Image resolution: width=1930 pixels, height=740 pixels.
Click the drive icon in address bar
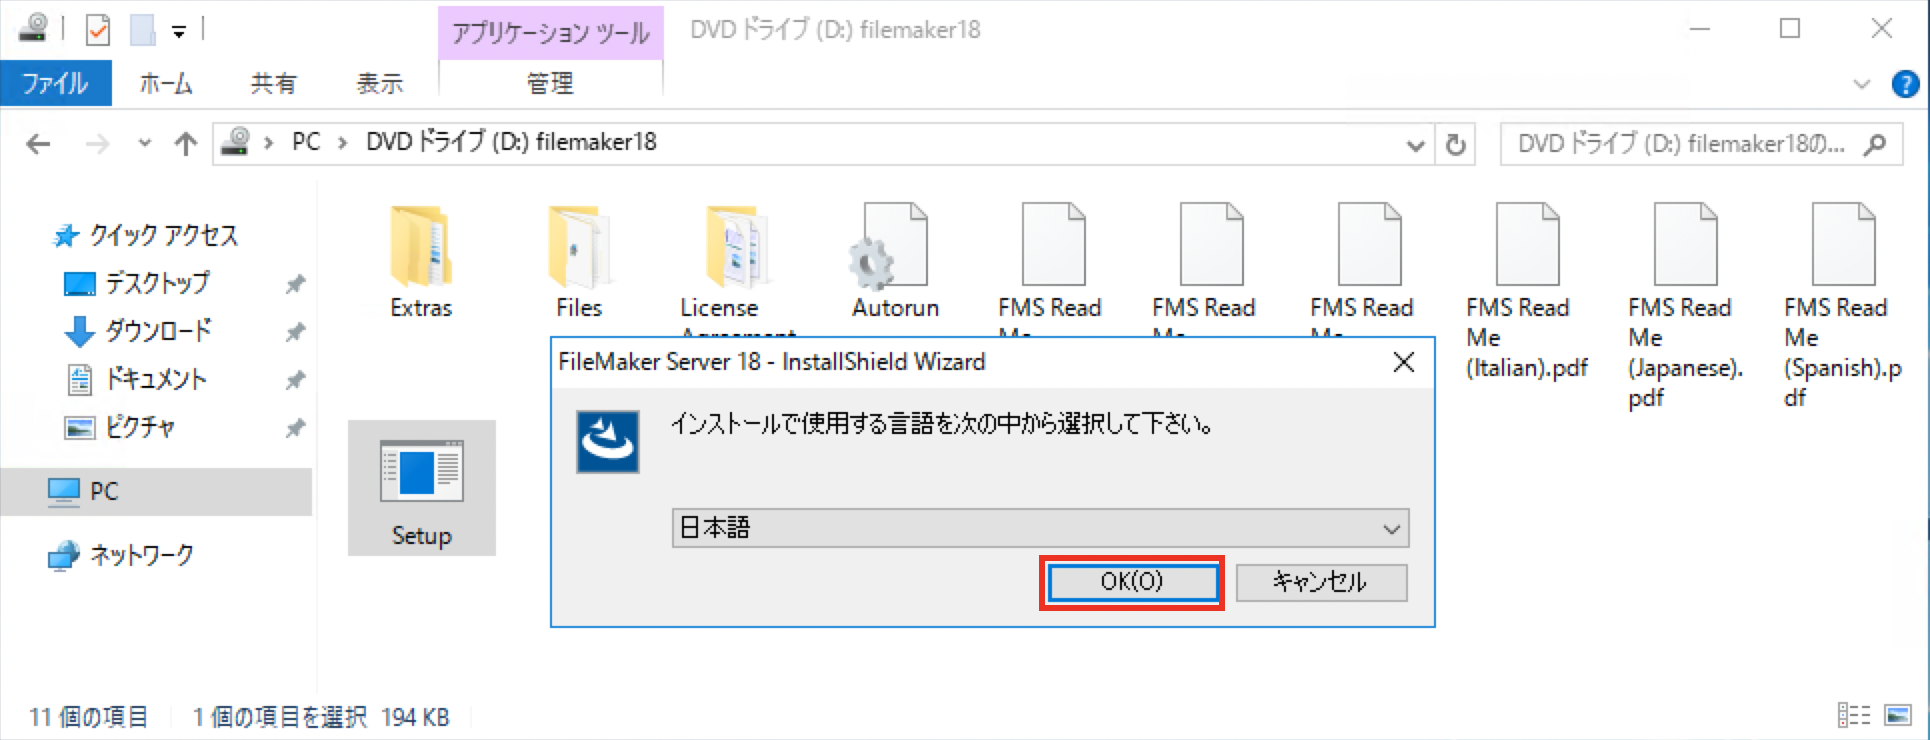pyautogui.click(x=235, y=142)
